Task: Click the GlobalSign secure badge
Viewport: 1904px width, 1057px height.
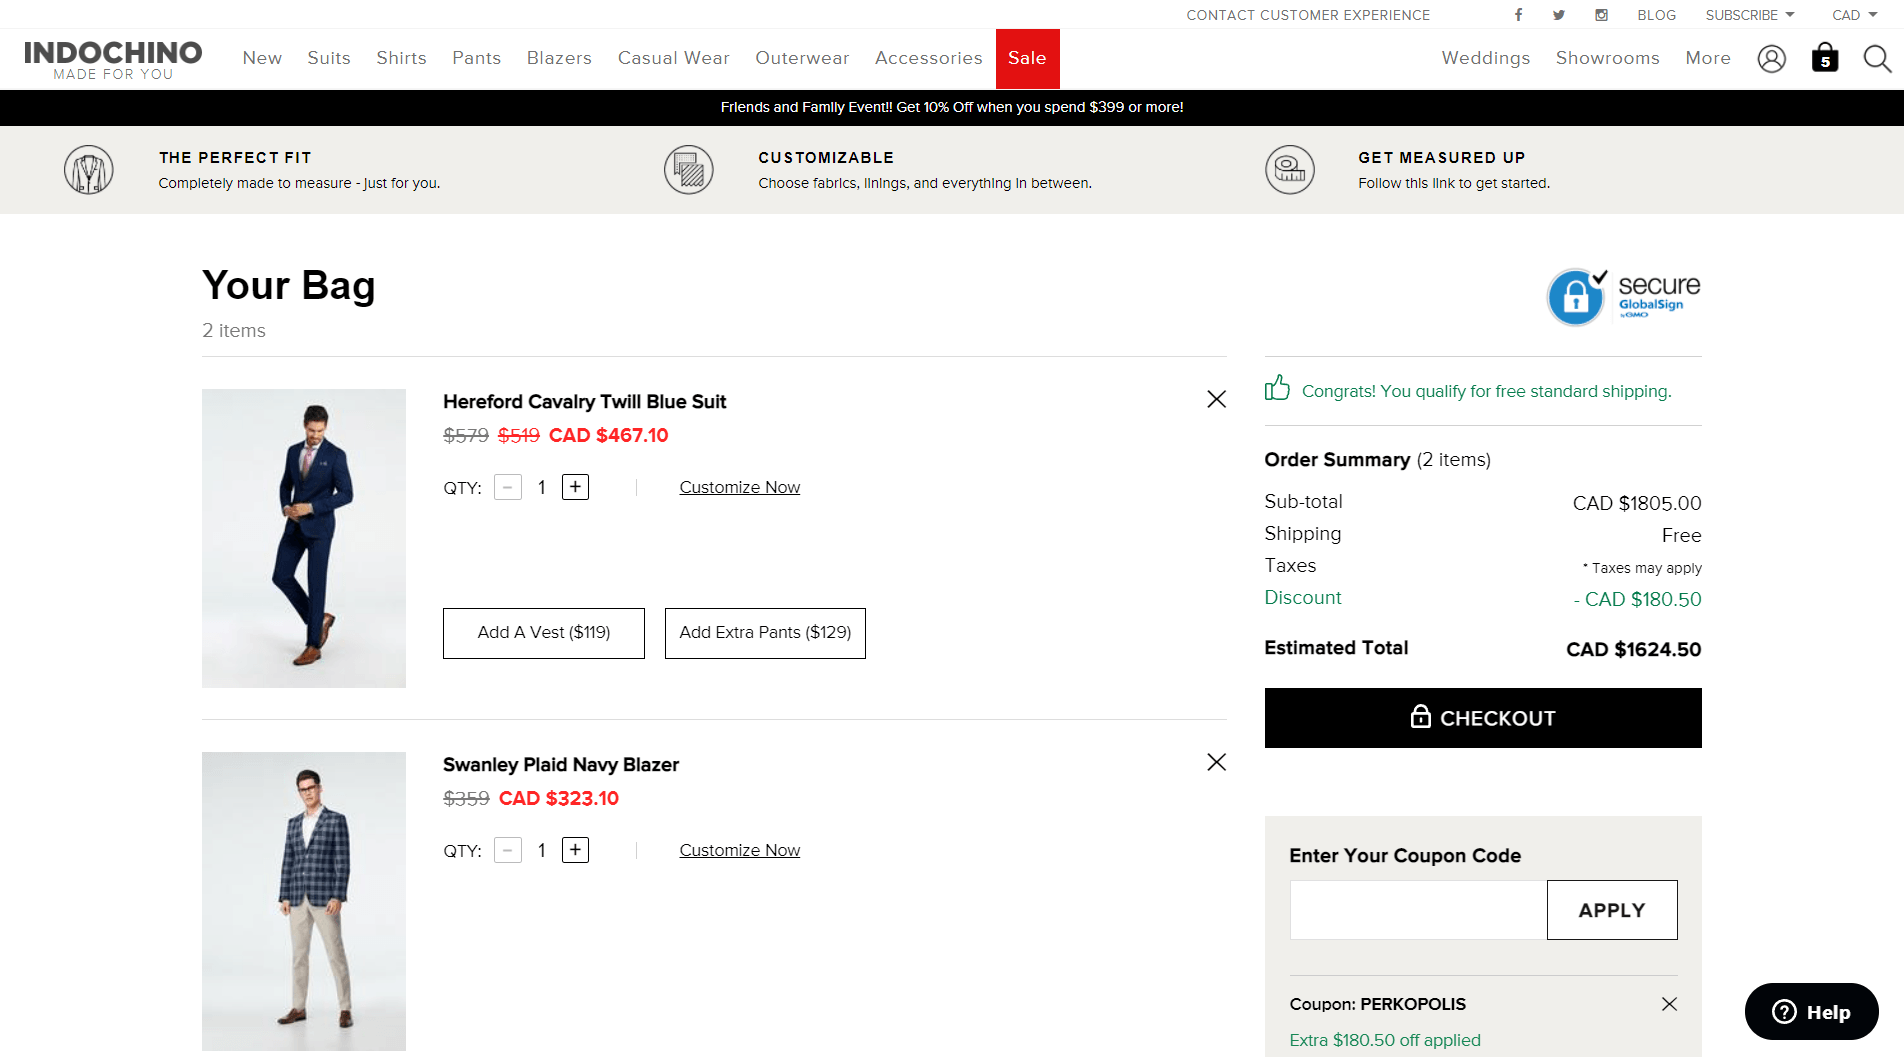Action: click(1624, 296)
